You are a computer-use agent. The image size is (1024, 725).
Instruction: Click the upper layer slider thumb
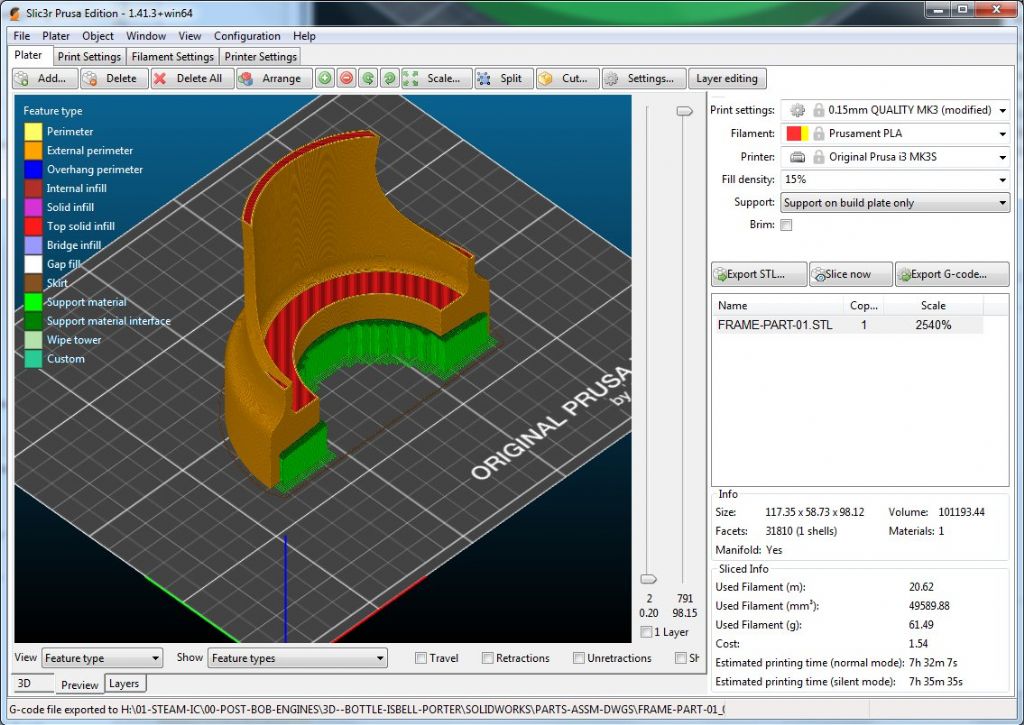pyautogui.click(x=684, y=112)
